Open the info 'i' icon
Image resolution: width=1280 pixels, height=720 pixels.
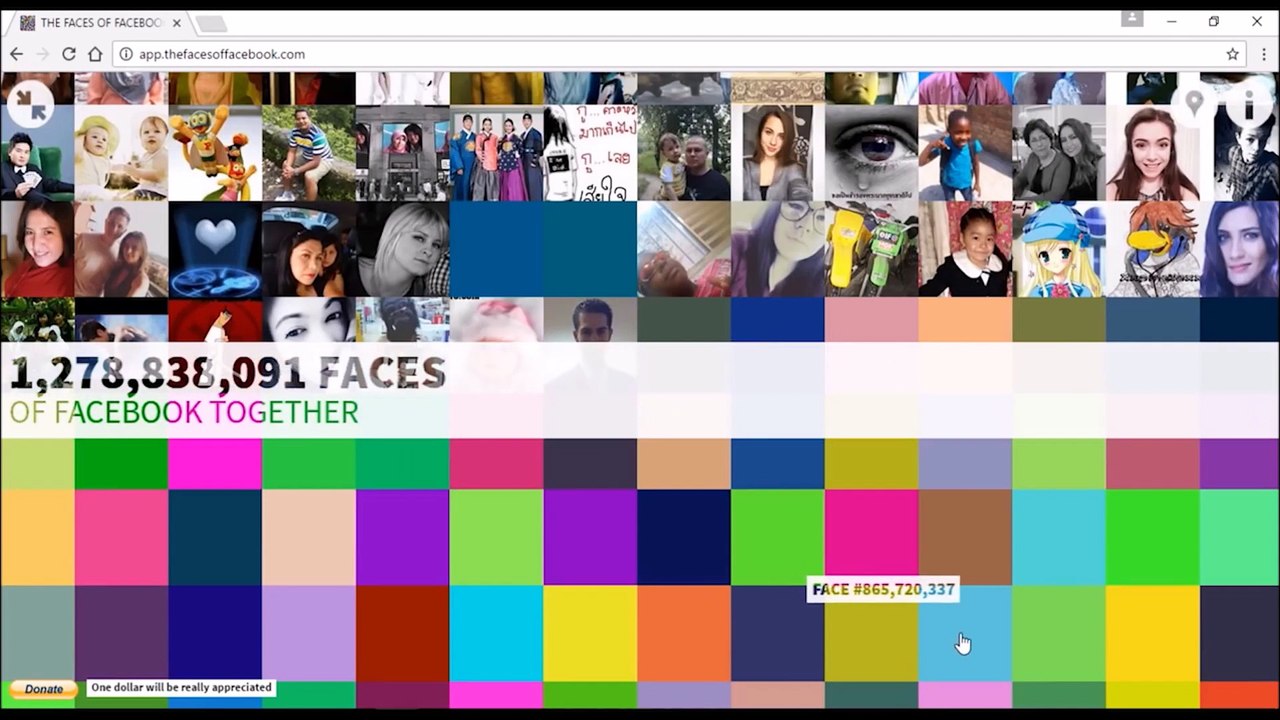[1249, 104]
